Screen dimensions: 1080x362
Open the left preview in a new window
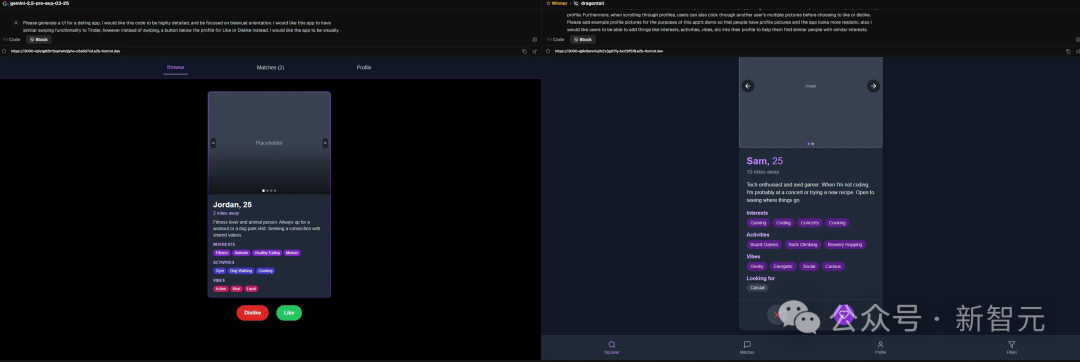click(534, 51)
